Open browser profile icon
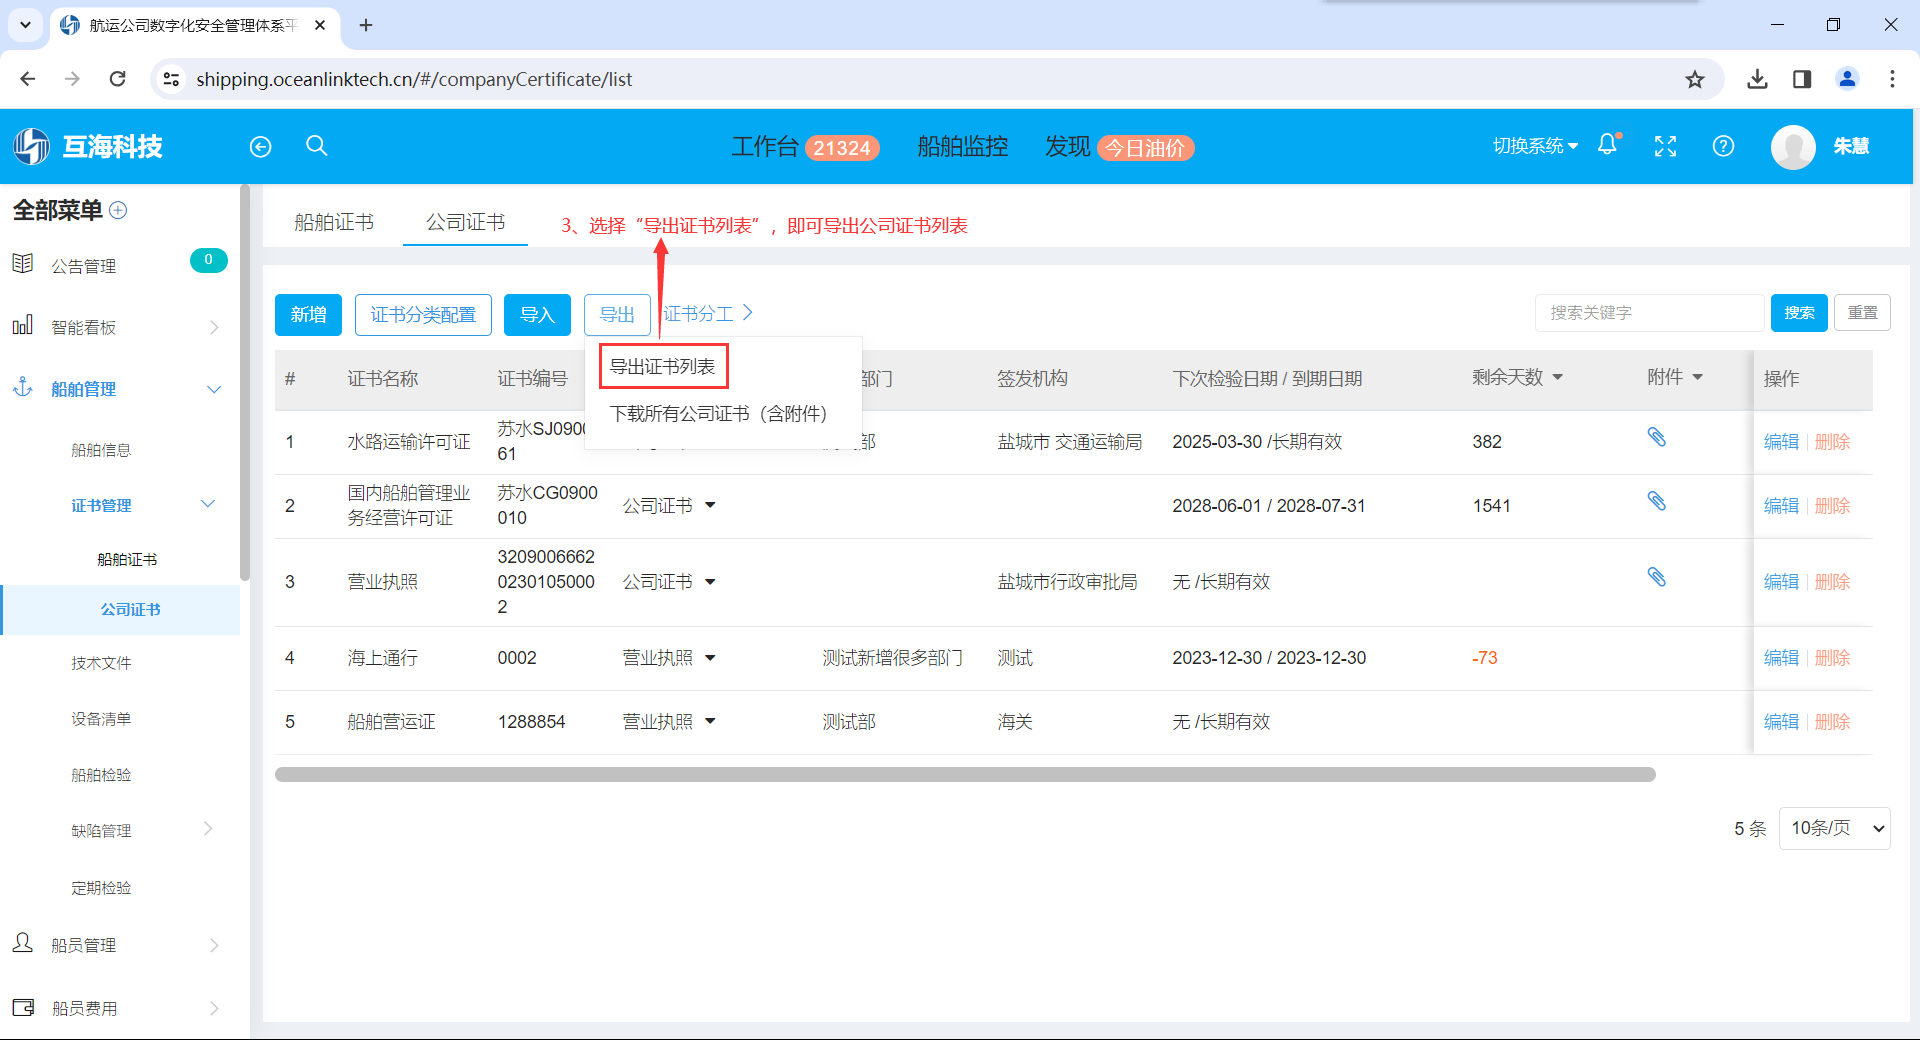Viewport: 1920px width, 1040px height. click(1847, 79)
